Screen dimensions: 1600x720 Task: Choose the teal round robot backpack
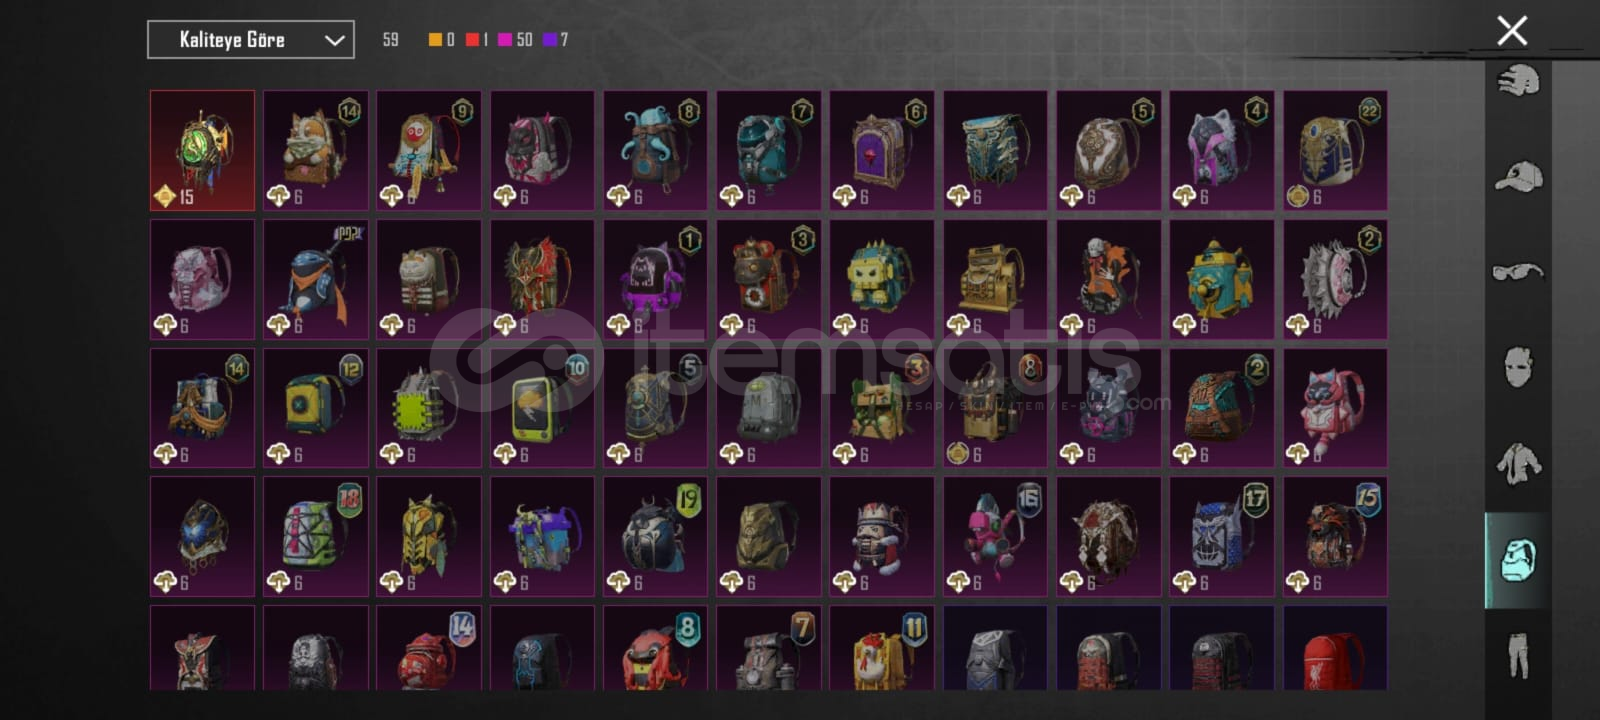(1222, 279)
